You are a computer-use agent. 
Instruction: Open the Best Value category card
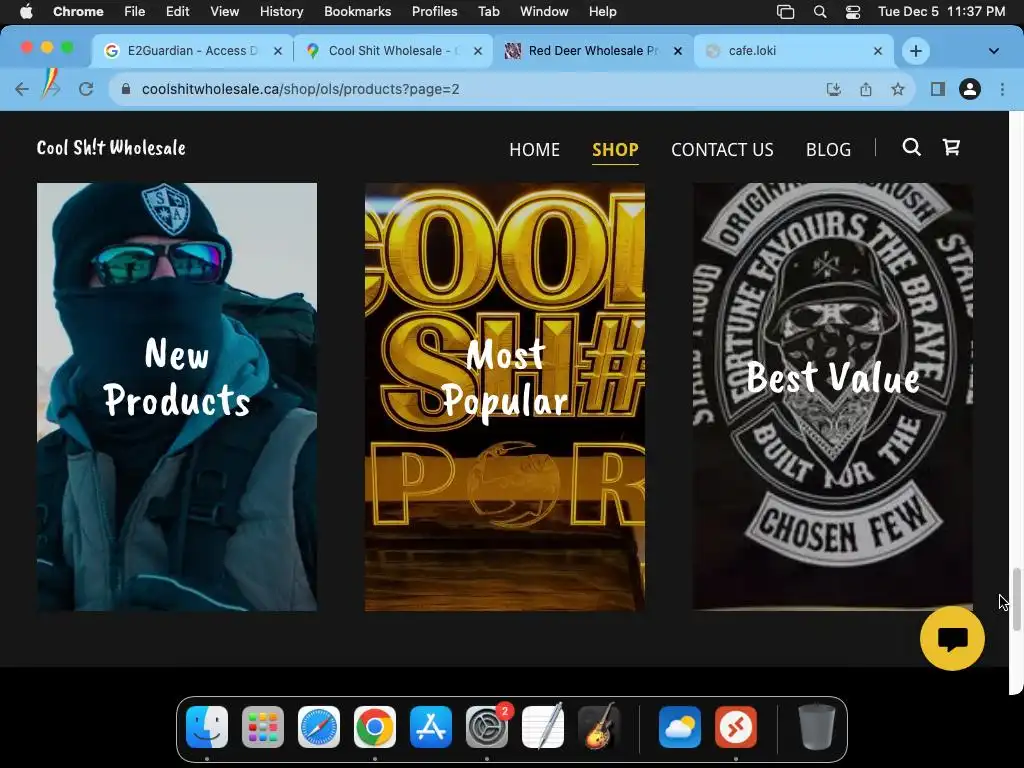point(833,397)
